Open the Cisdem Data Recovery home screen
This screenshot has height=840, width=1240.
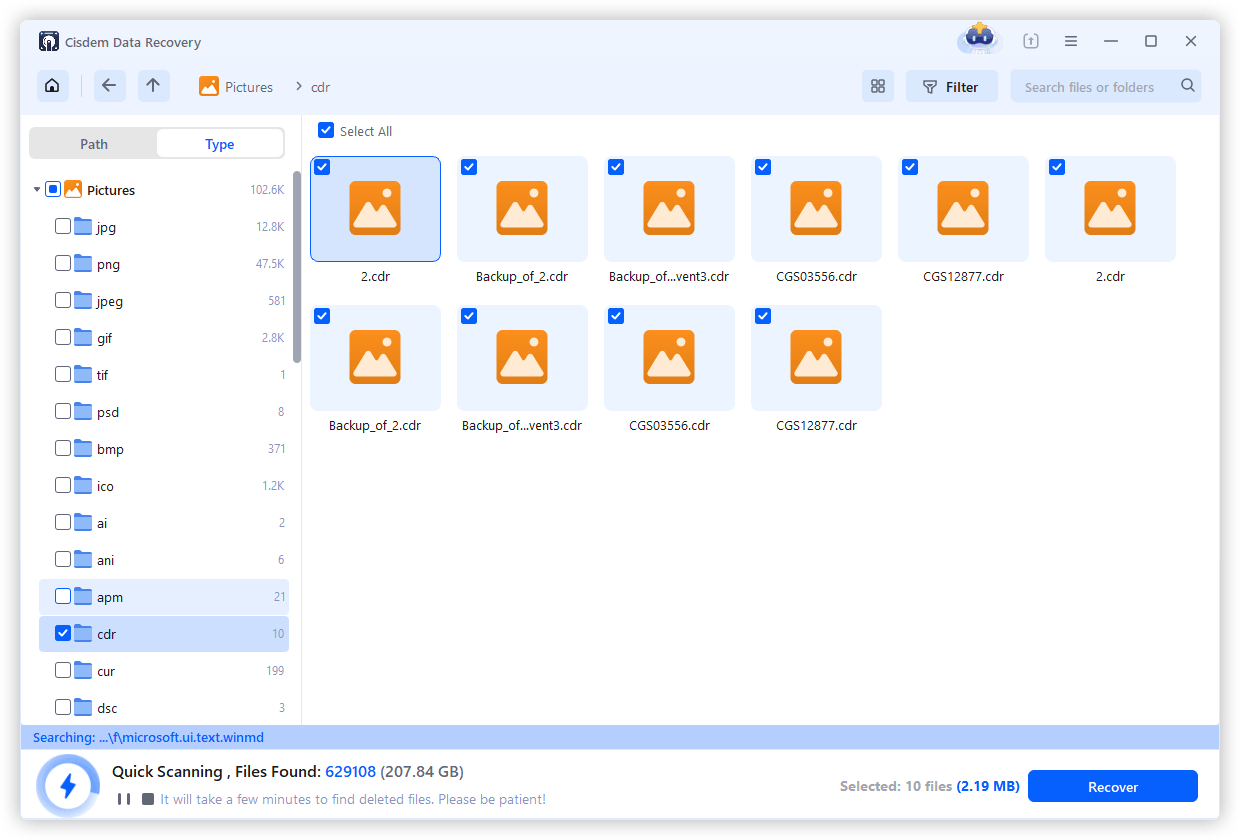pos(52,86)
